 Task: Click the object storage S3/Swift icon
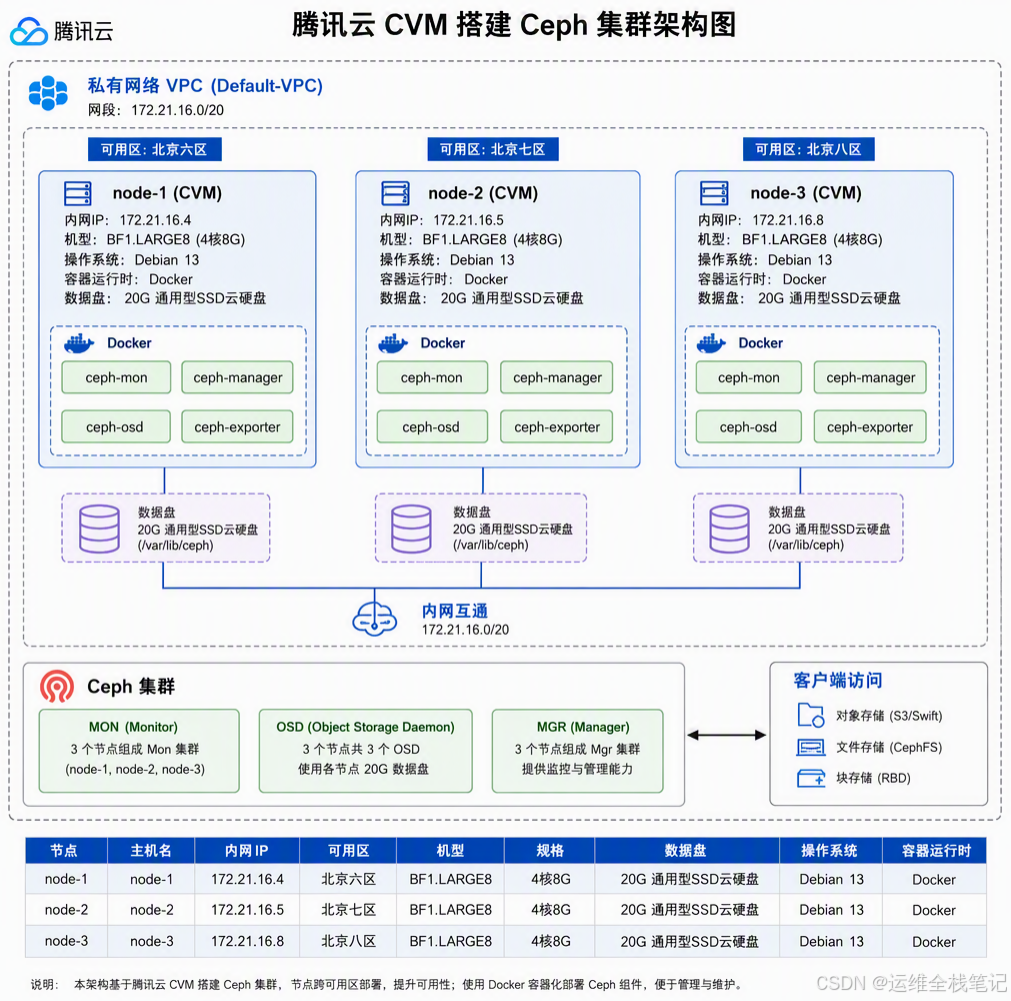point(810,715)
